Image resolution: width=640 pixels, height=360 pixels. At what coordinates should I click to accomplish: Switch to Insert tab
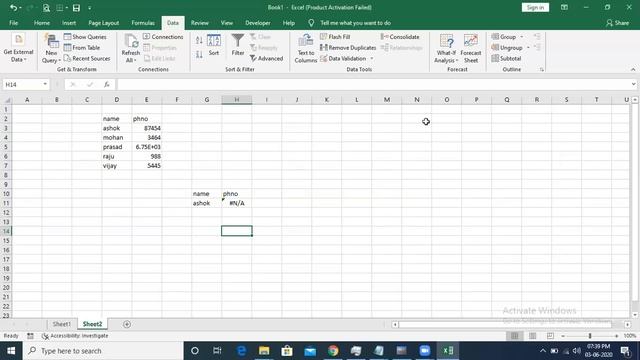(x=69, y=23)
